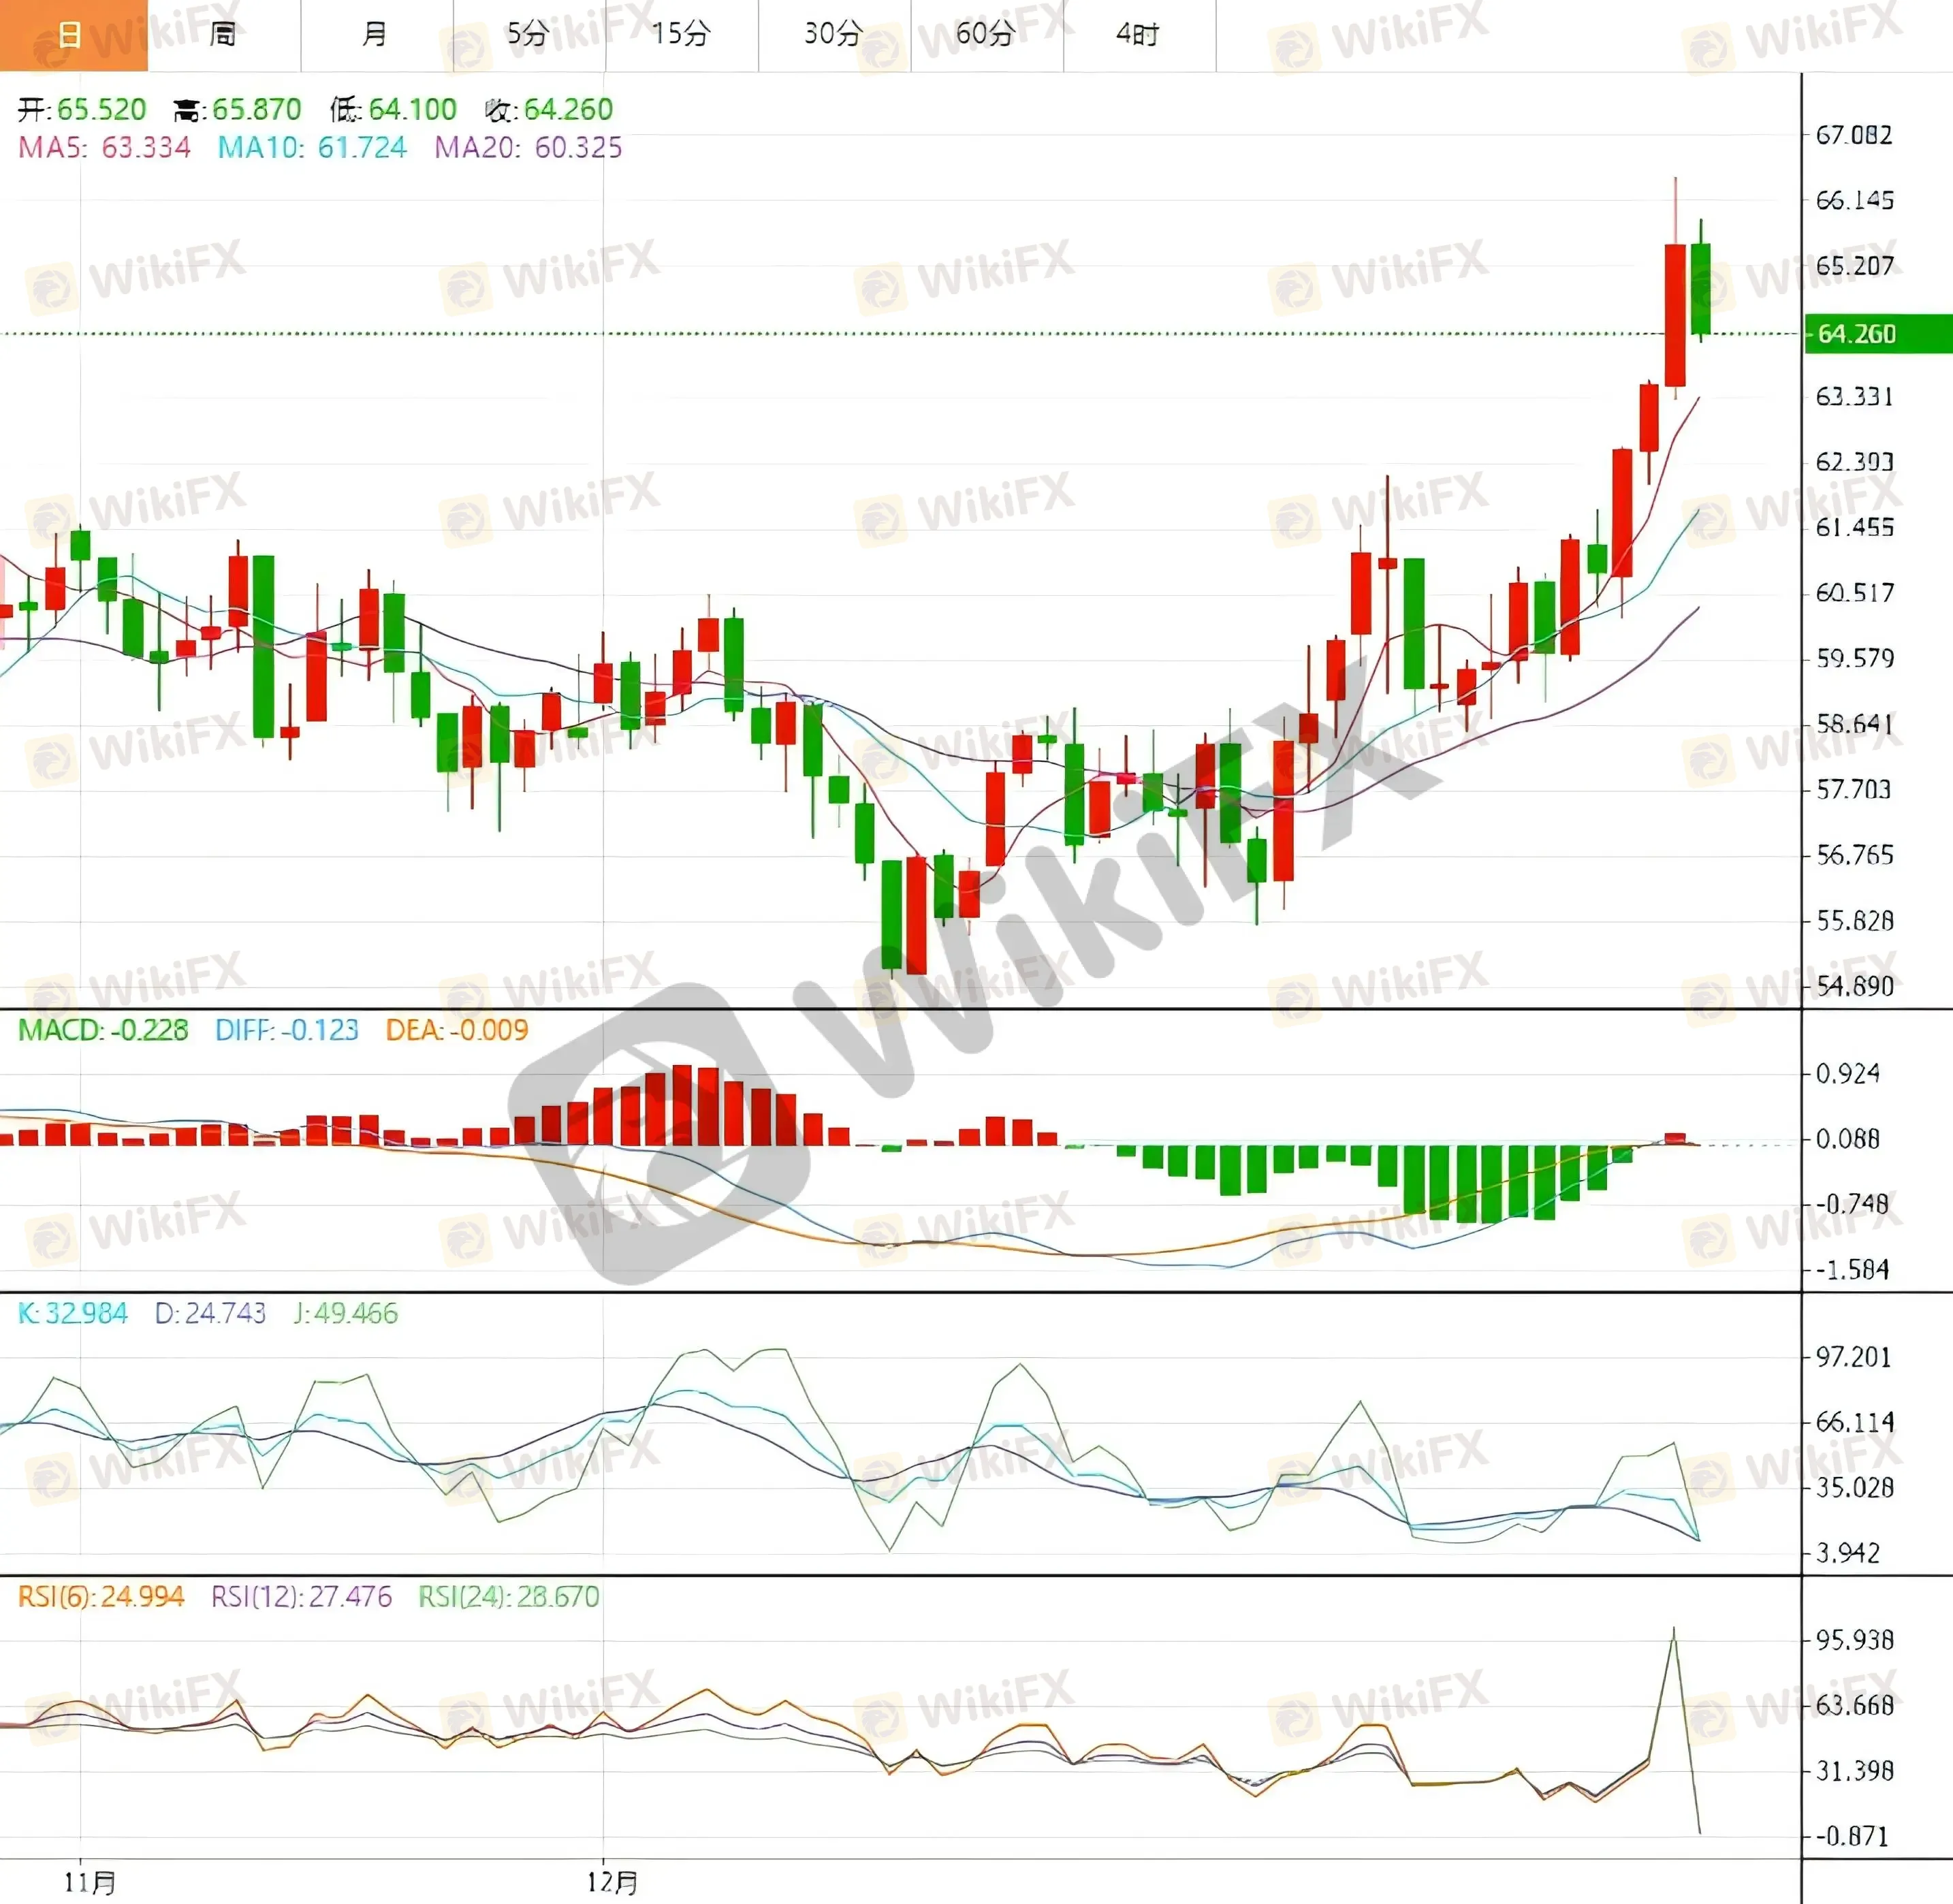The height and width of the screenshot is (1904, 1953).
Task: Click the MACD -0.228 indicator label
Action: pyautogui.click(x=103, y=1030)
